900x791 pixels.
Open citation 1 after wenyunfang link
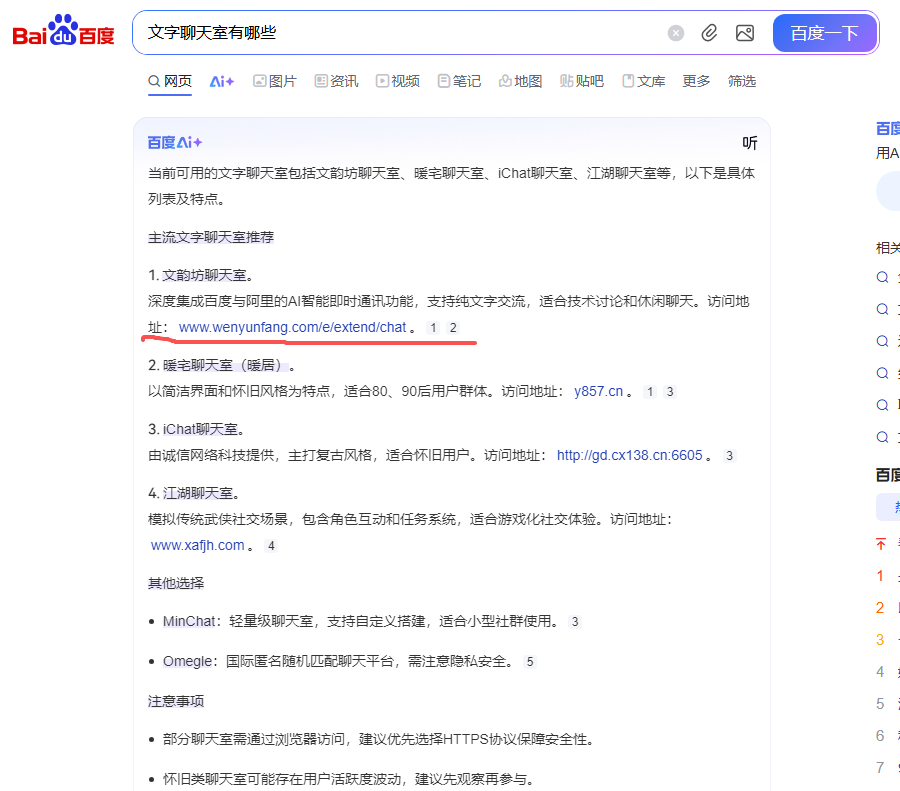click(x=433, y=328)
